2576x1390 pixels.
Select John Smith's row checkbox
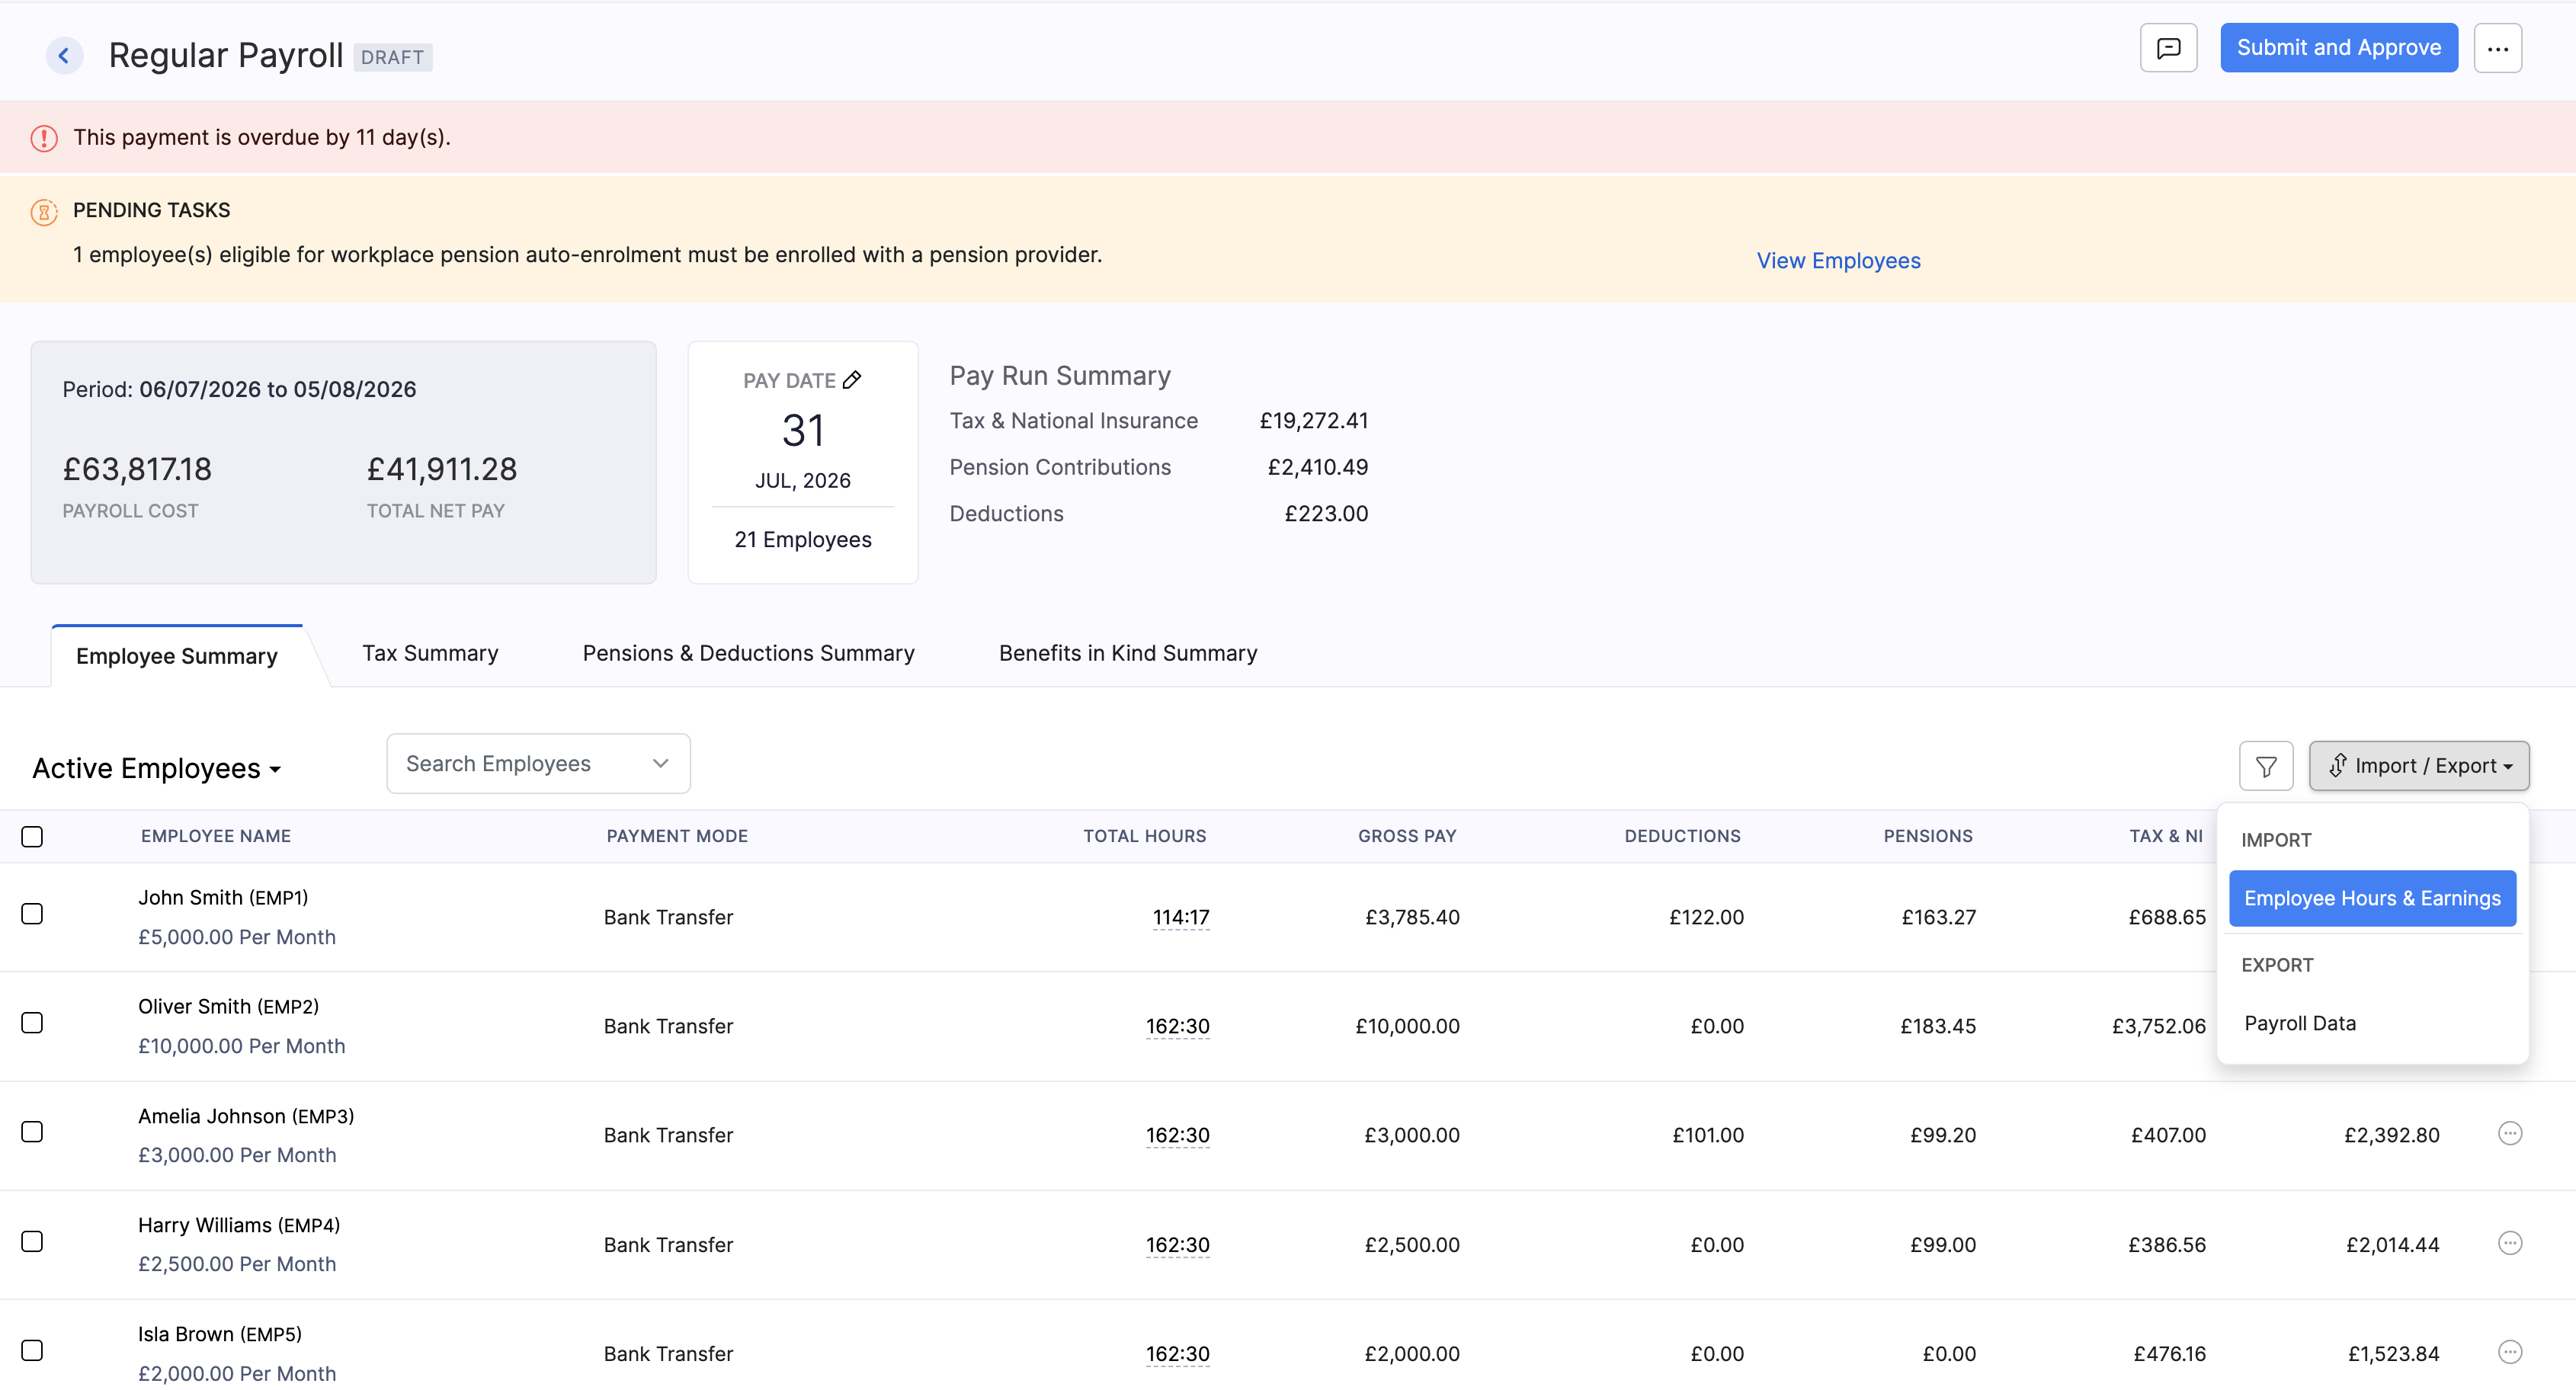[32, 914]
